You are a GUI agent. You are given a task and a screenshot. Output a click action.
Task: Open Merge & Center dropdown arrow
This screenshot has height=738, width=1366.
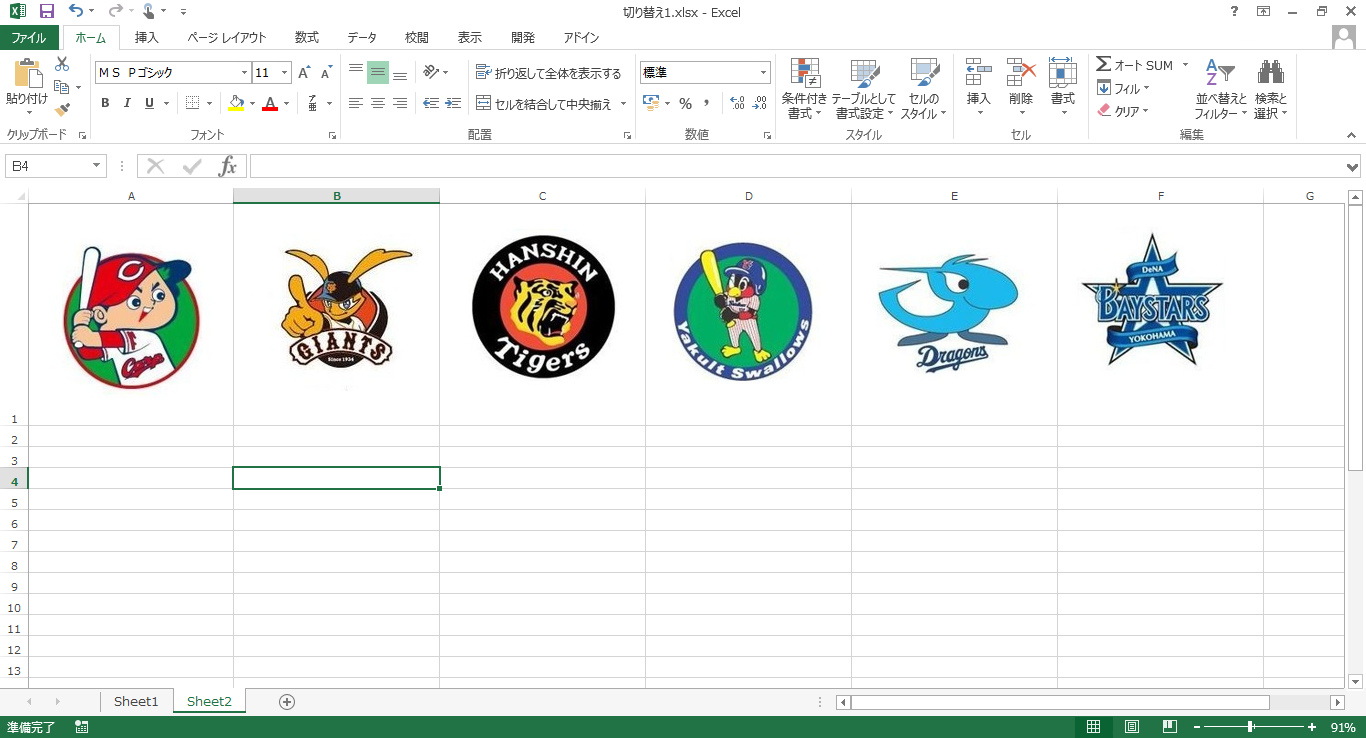[x=623, y=104]
